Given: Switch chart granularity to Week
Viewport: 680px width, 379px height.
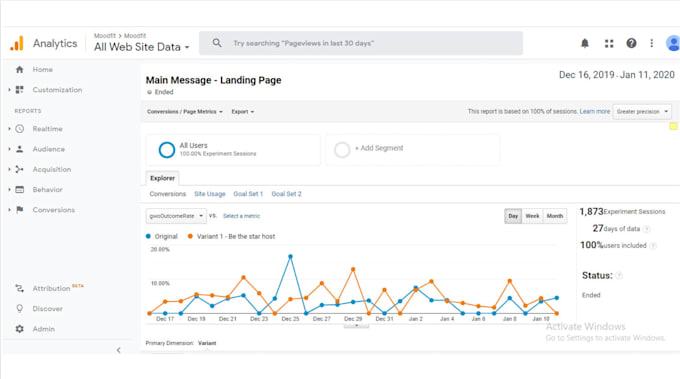Looking at the screenshot, I should click(532, 216).
